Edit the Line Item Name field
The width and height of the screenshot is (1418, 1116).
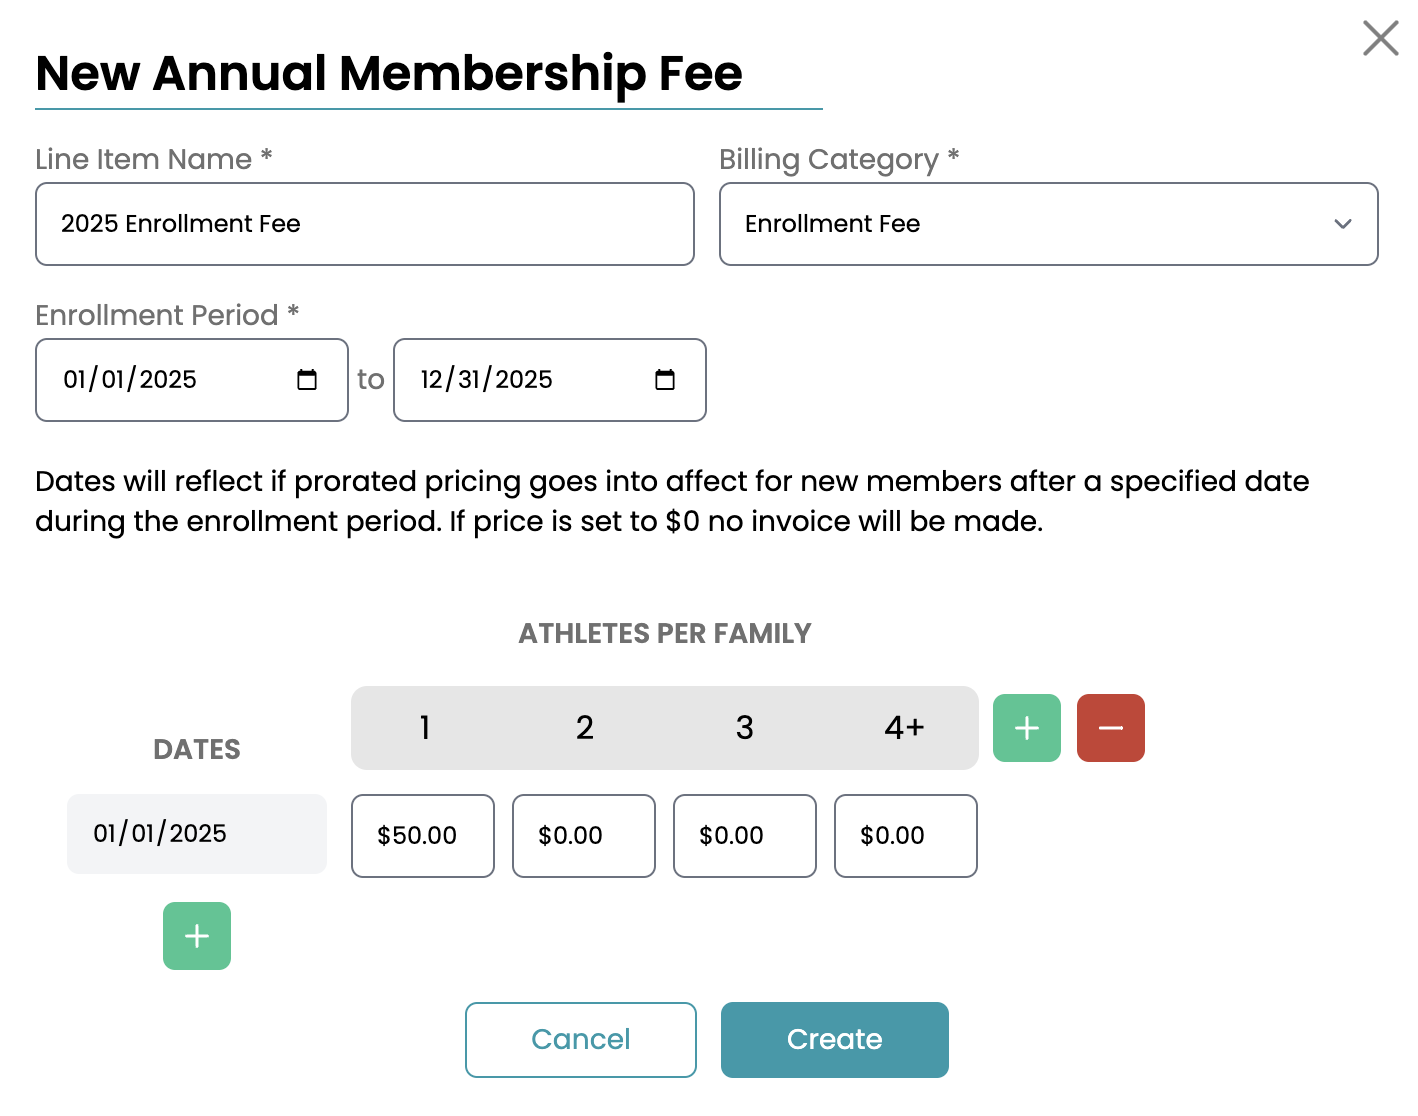pos(364,224)
